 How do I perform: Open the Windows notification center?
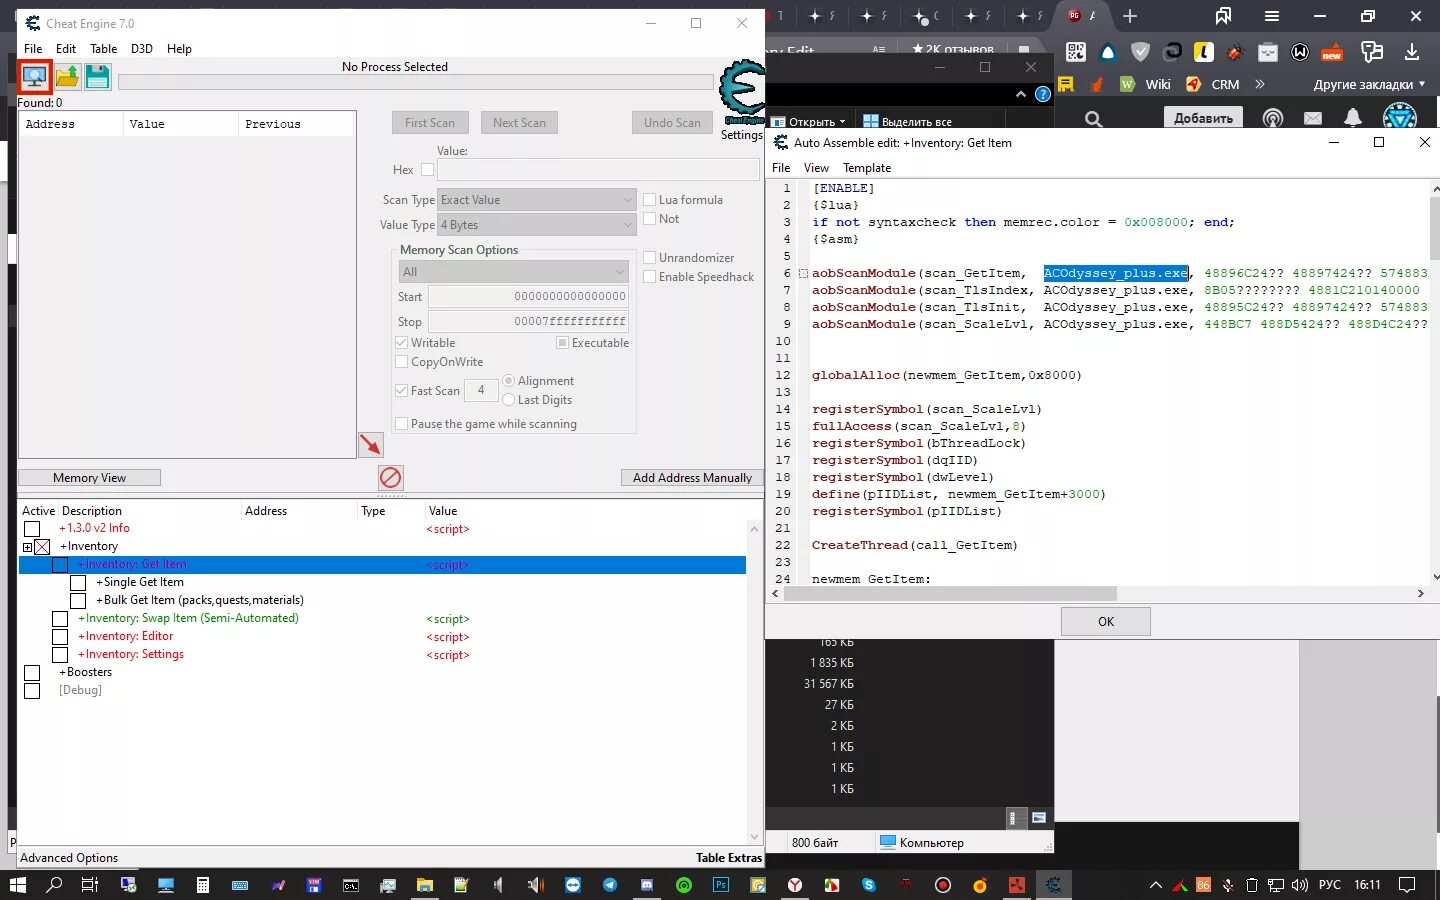(x=1407, y=885)
